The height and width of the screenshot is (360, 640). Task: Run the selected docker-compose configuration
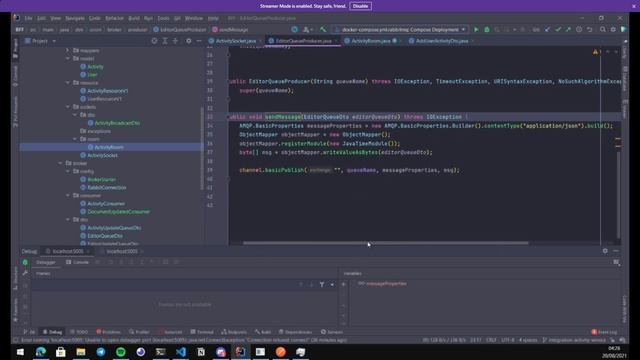click(x=476, y=29)
